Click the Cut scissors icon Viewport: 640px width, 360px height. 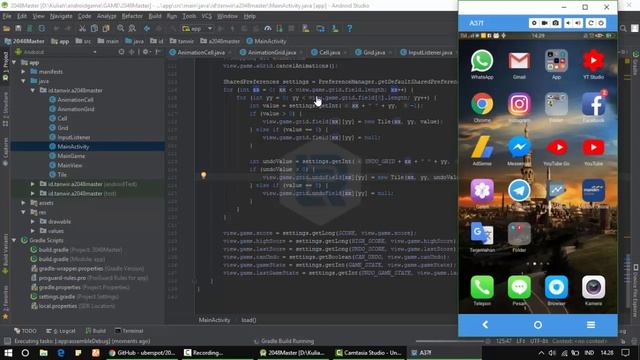pos(82,29)
